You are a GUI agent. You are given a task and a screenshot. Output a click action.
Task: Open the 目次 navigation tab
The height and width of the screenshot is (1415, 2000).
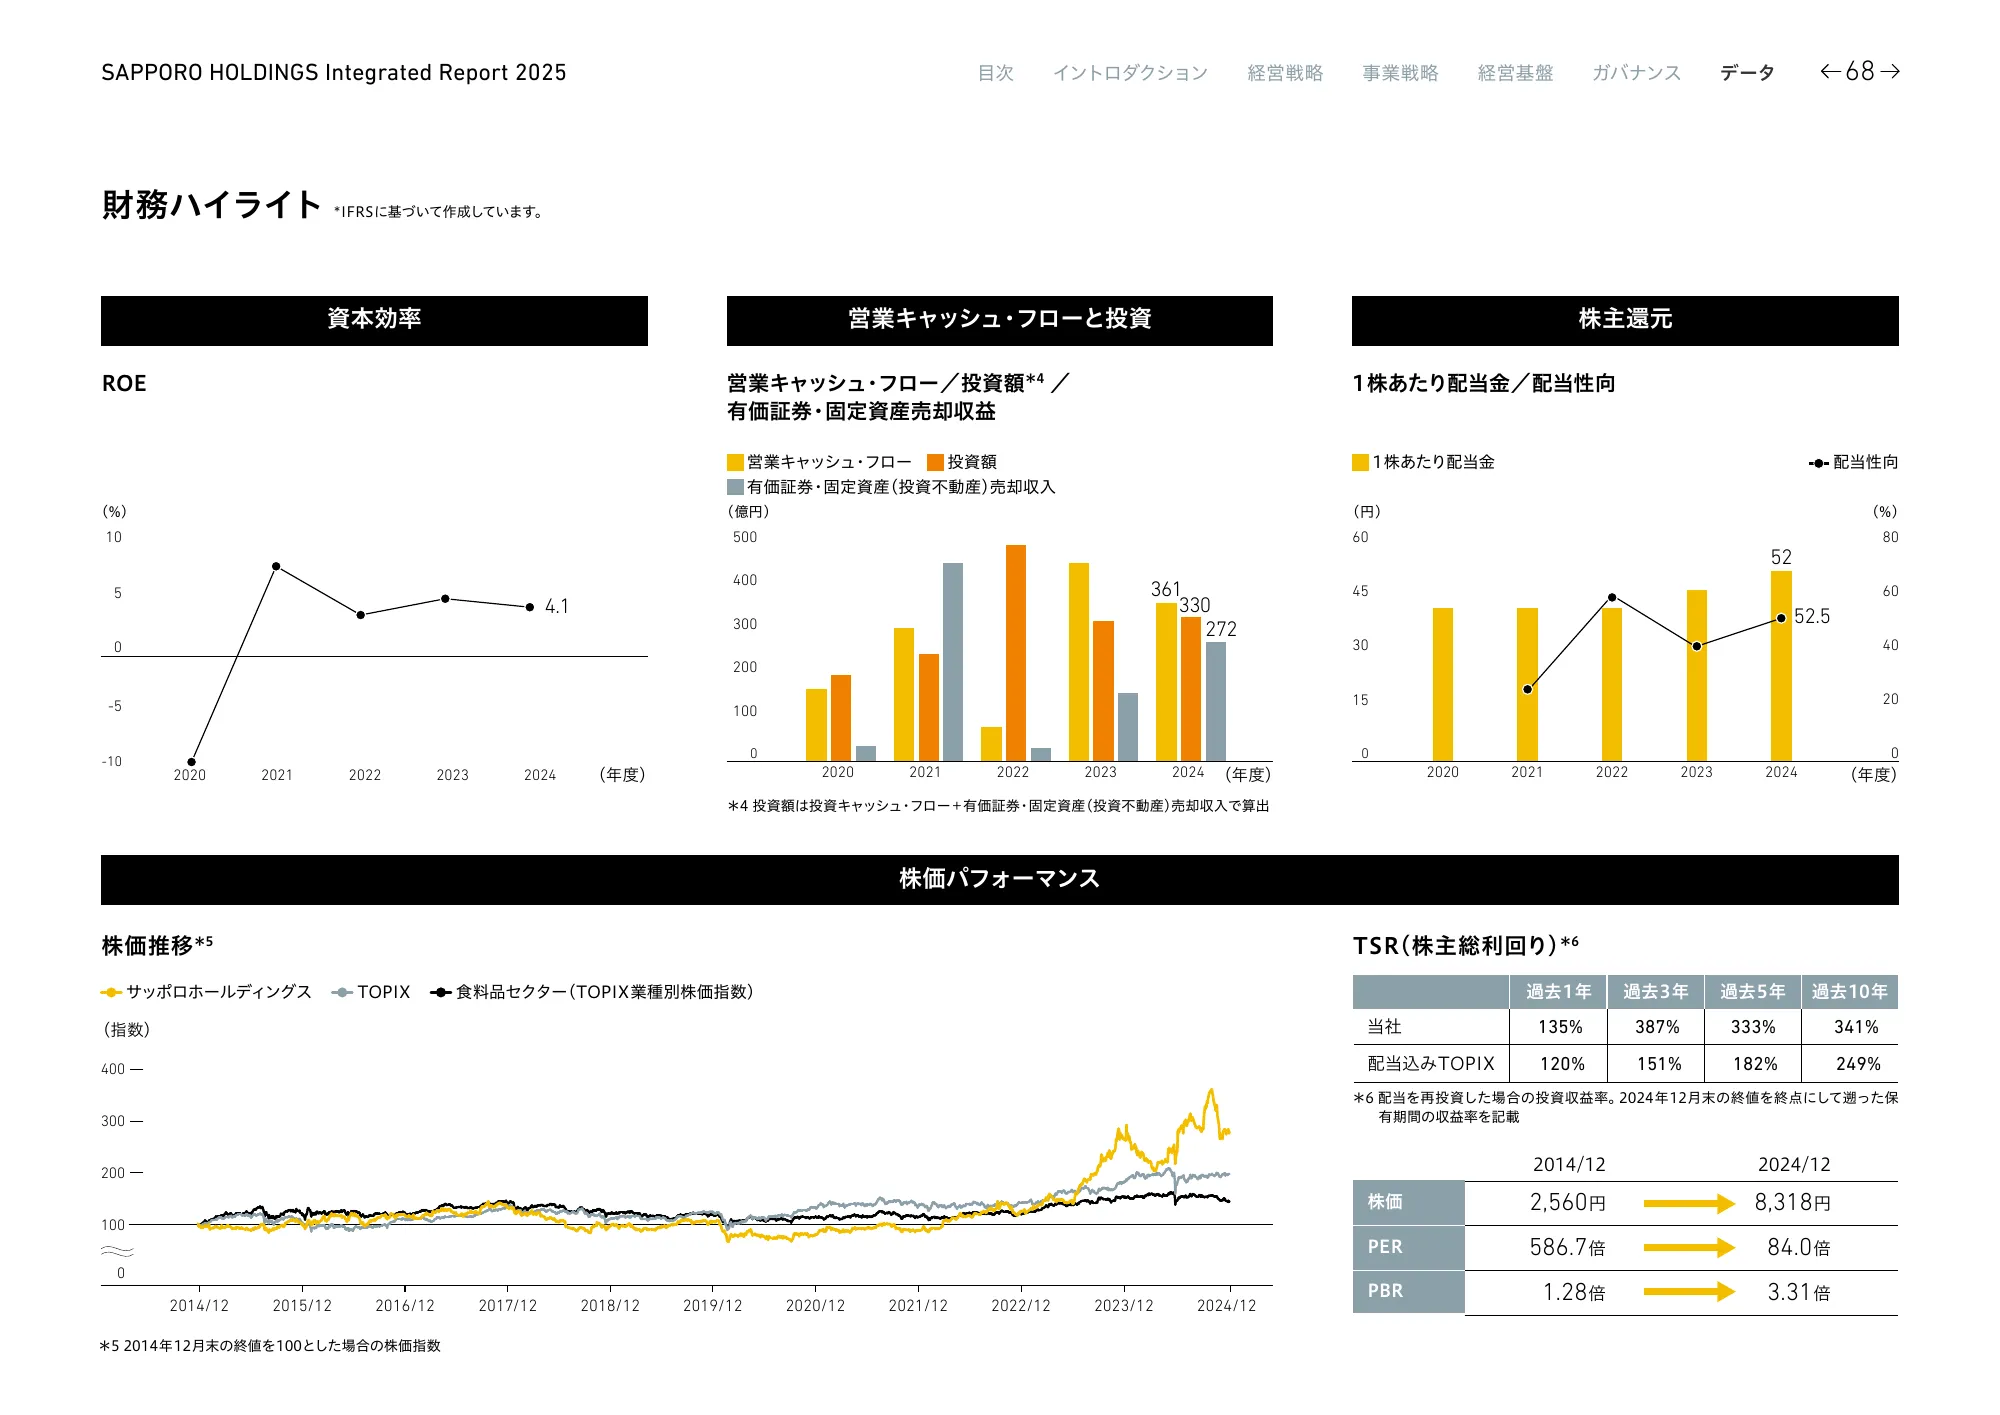(995, 73)
